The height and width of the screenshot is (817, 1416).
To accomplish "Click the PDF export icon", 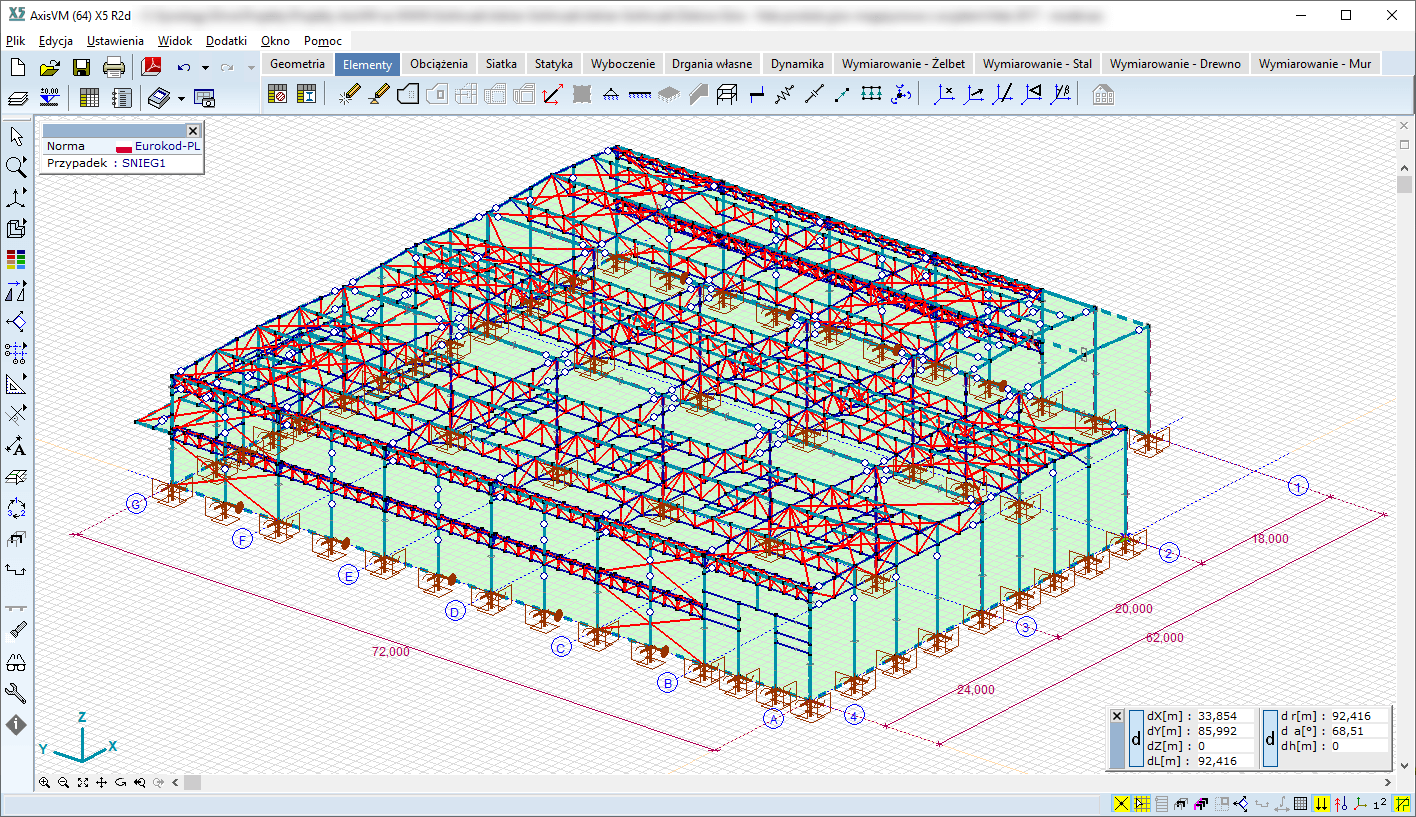I will click(151, 67).
